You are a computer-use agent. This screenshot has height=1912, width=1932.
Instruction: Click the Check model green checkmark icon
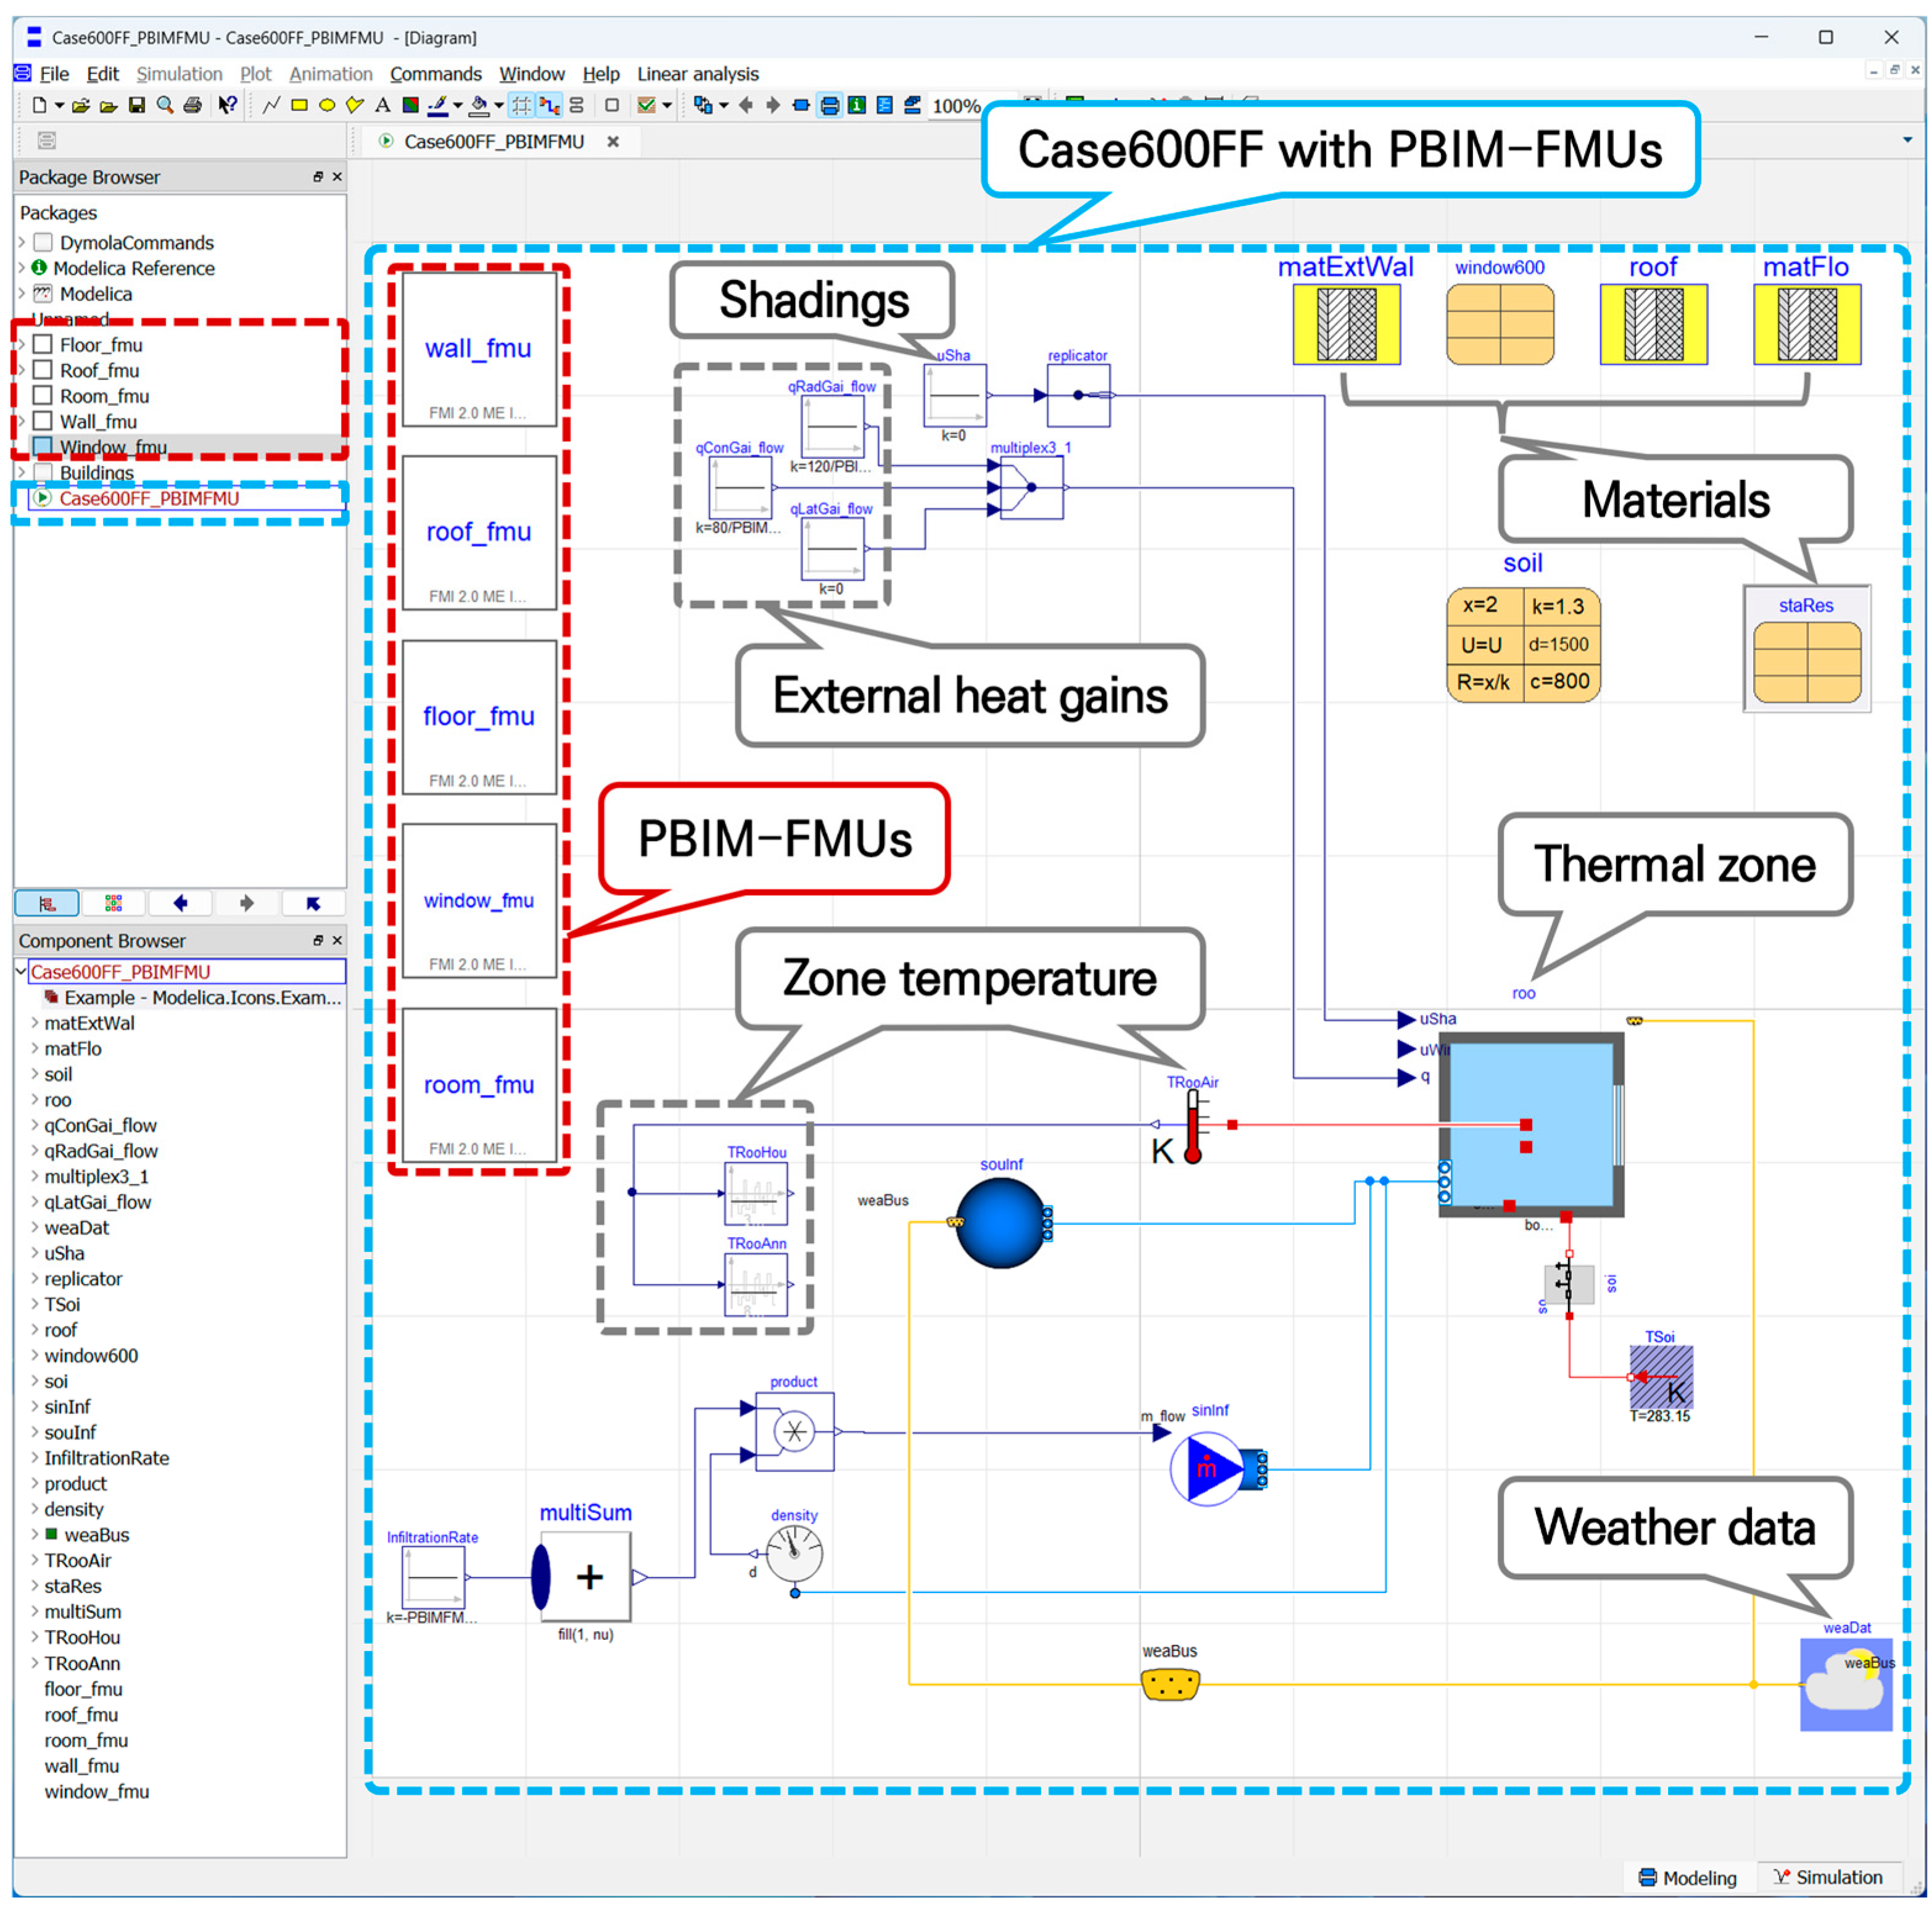646,105
